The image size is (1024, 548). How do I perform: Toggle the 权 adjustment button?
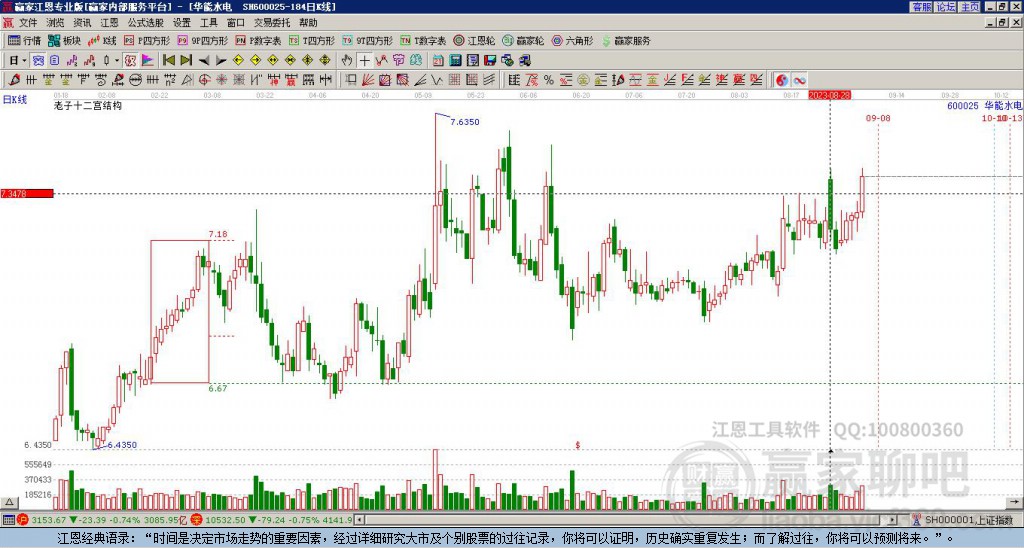tap(130, 60)
